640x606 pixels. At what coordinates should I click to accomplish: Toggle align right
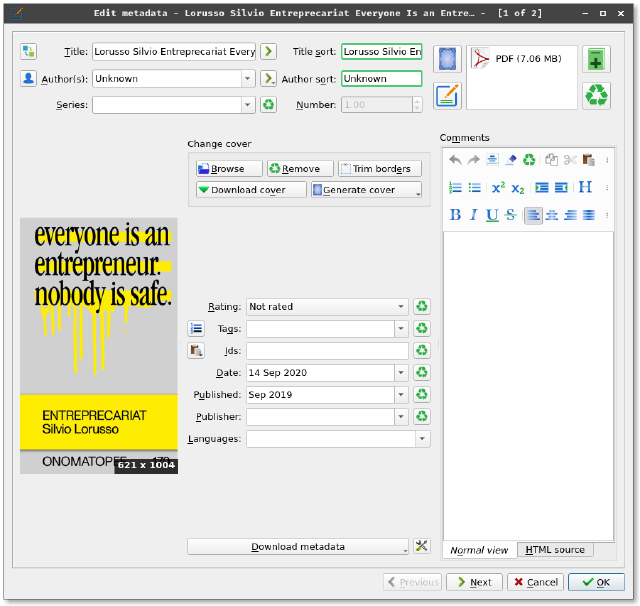point(570,215)
